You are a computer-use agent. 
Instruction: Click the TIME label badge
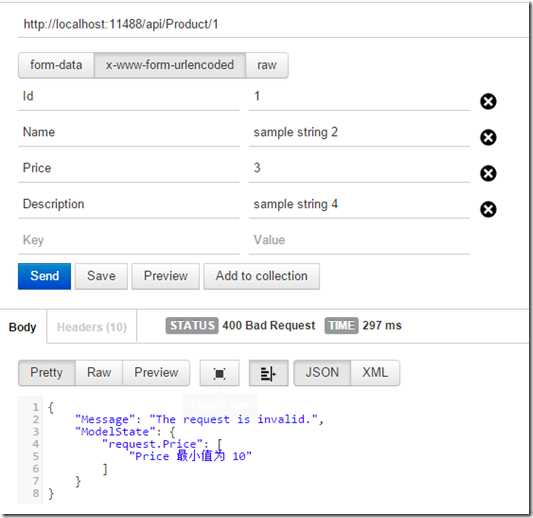pos(341,326)
